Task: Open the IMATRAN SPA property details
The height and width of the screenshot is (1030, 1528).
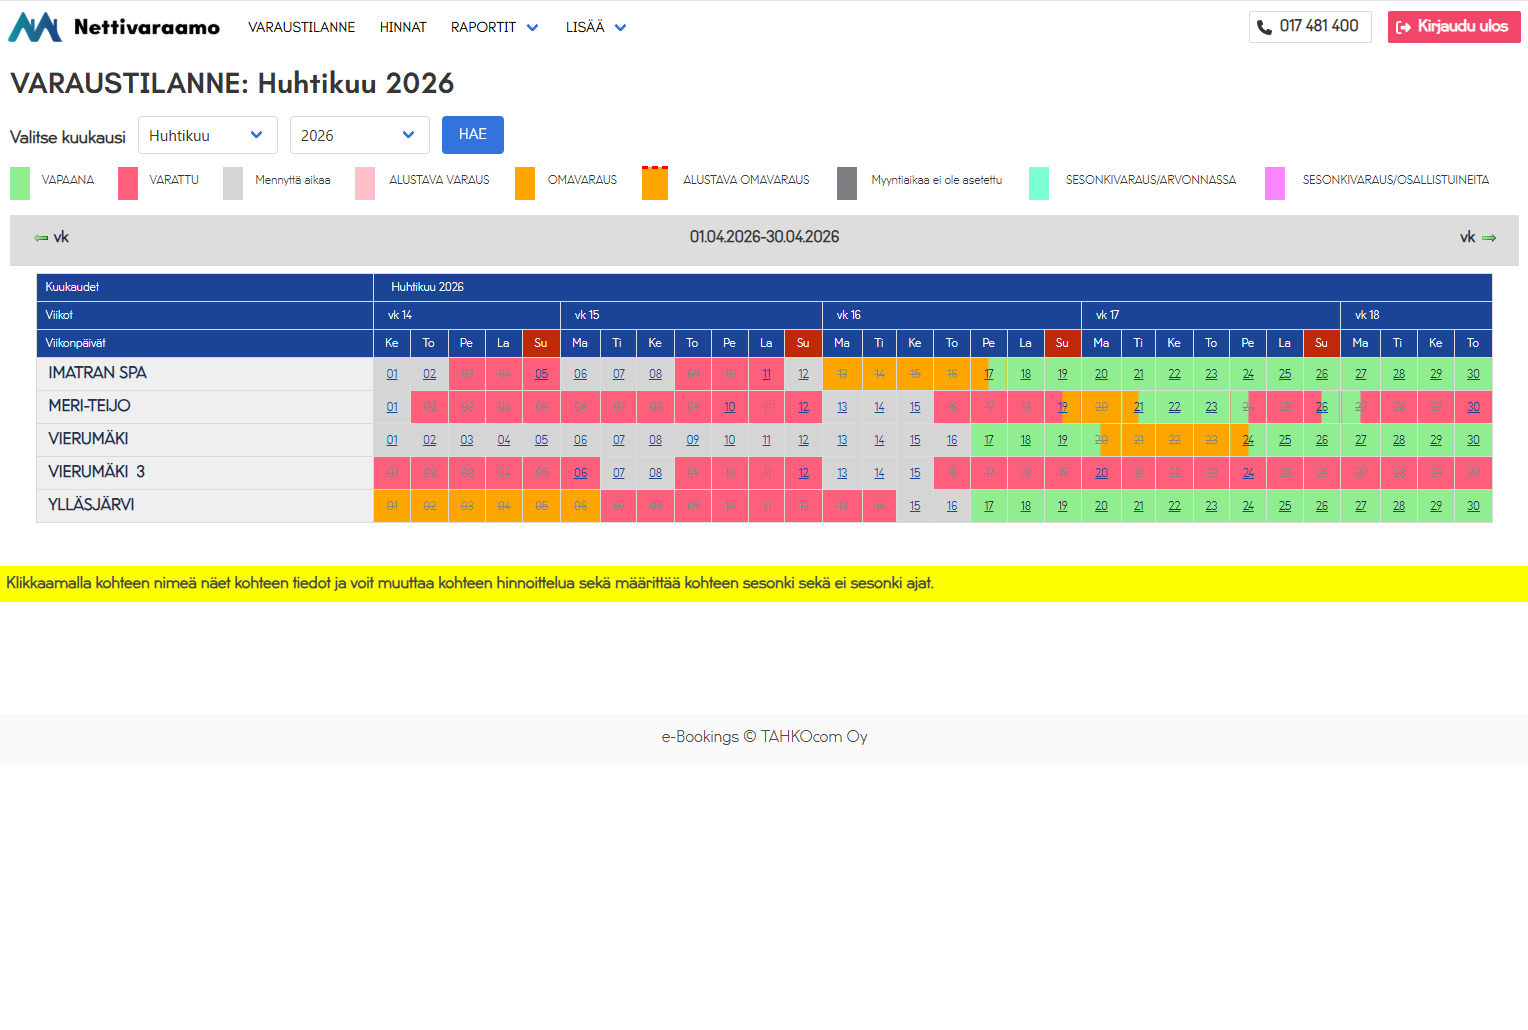Action: [x=96, y=372]
